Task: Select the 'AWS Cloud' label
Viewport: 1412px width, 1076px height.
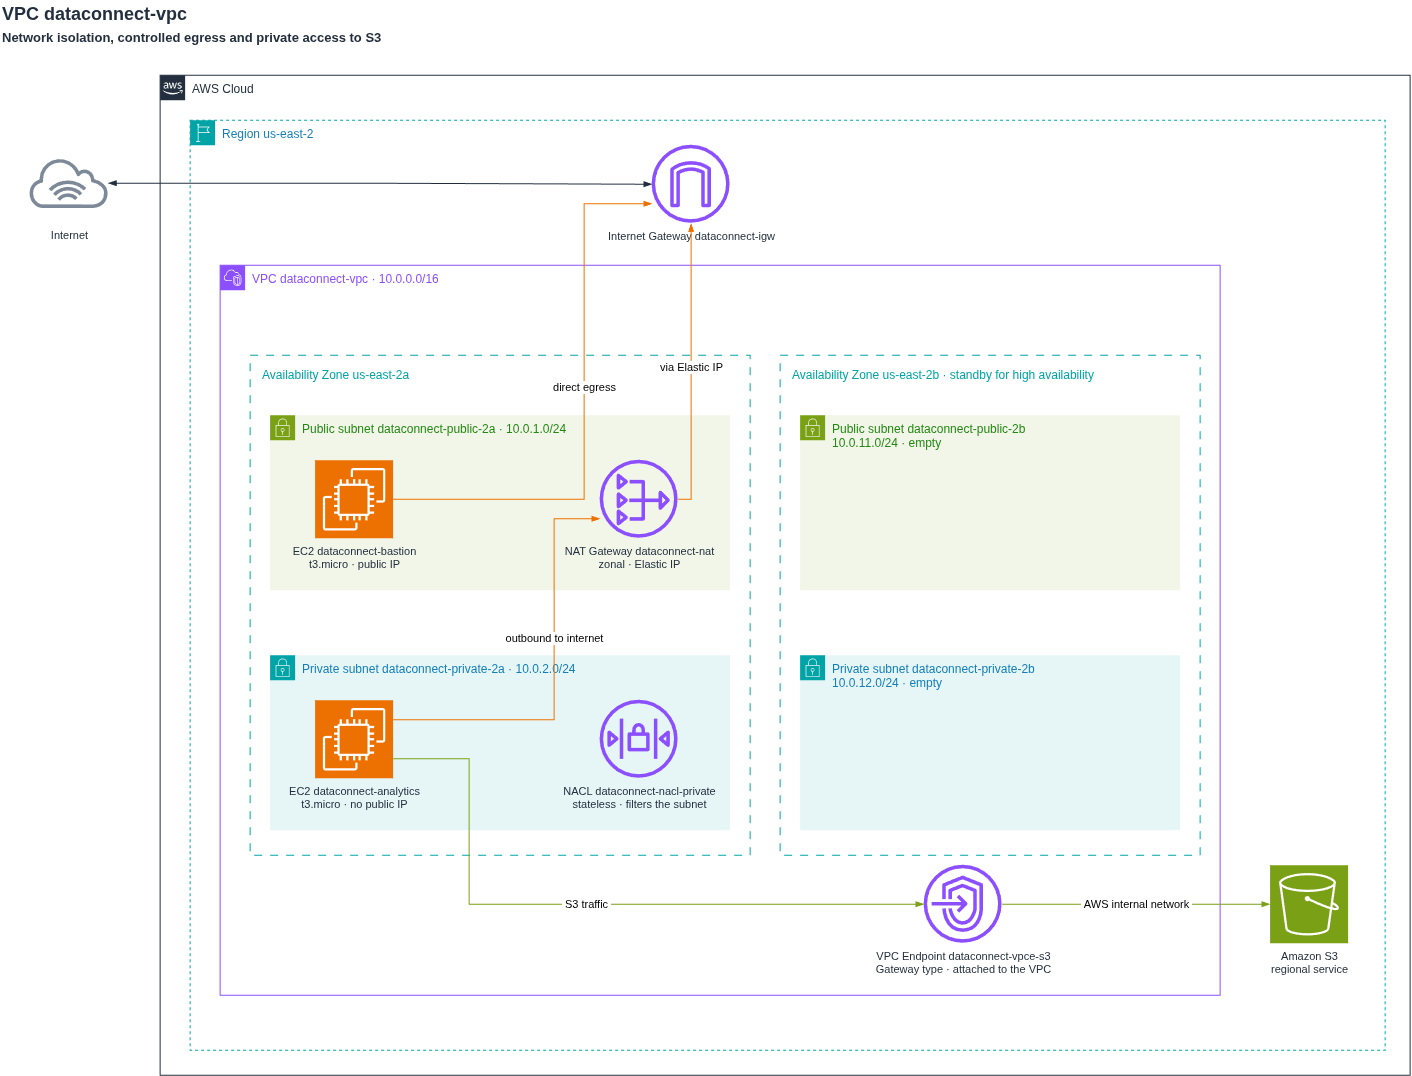Action: [223, 89]
